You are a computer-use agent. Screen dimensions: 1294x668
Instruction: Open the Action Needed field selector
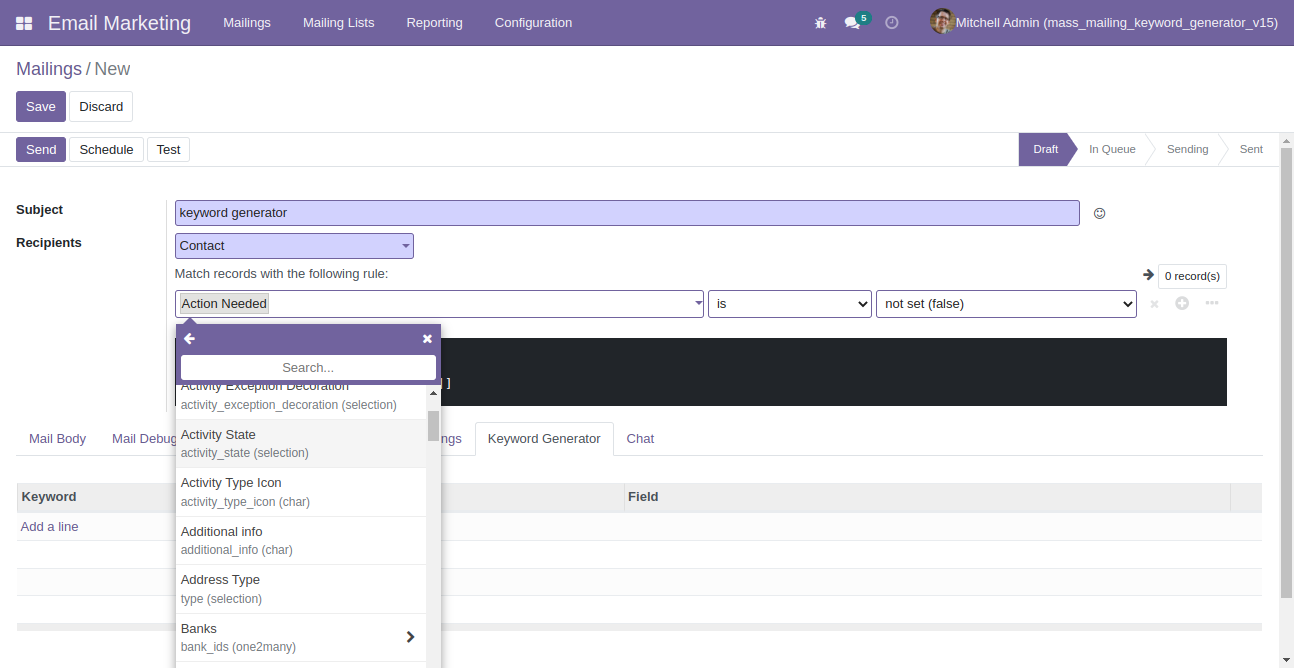coord(439,304)
